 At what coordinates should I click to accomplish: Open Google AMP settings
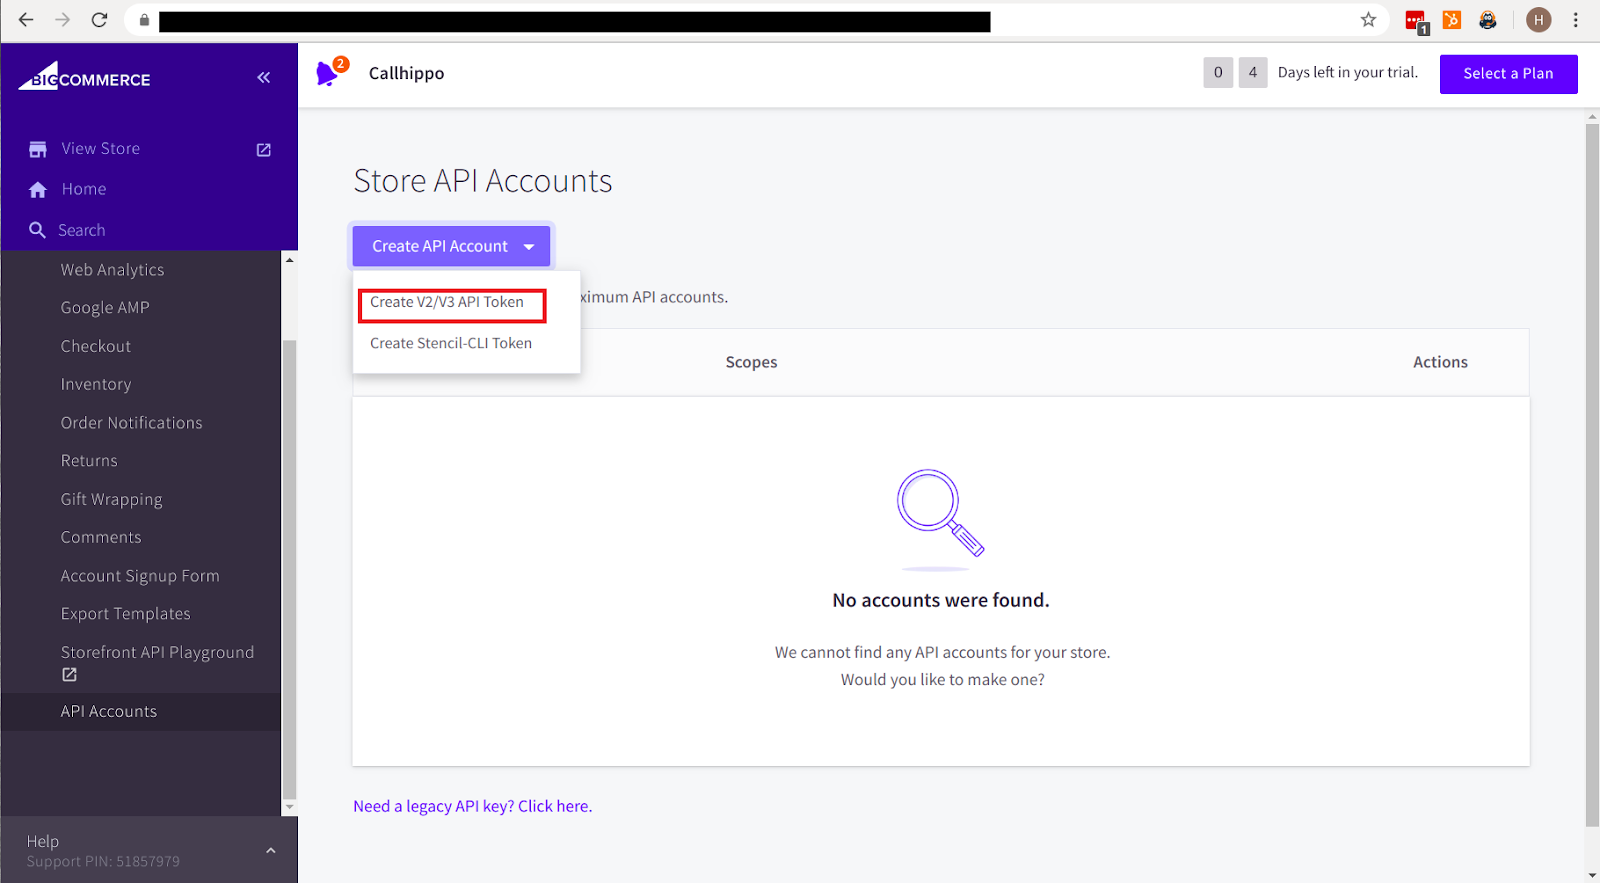coord(105,308)
